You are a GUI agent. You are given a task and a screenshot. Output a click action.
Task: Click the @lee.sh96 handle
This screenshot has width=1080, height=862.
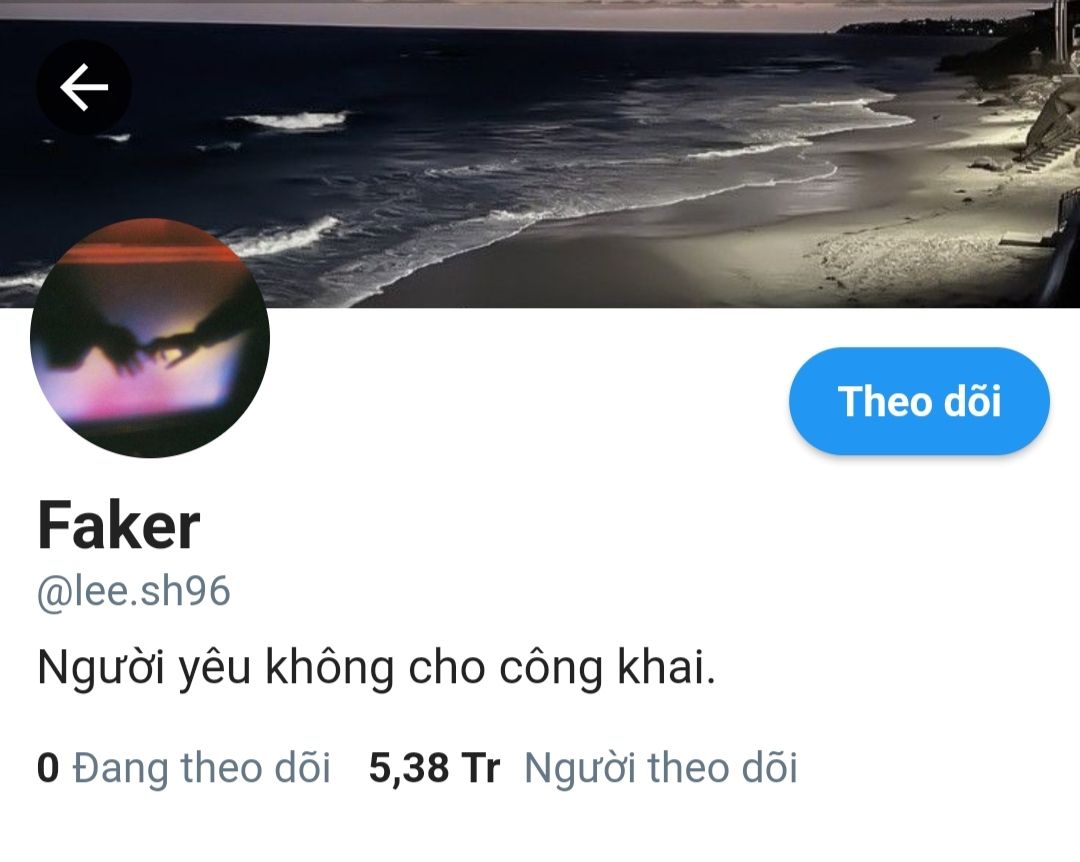pos(134,591)
